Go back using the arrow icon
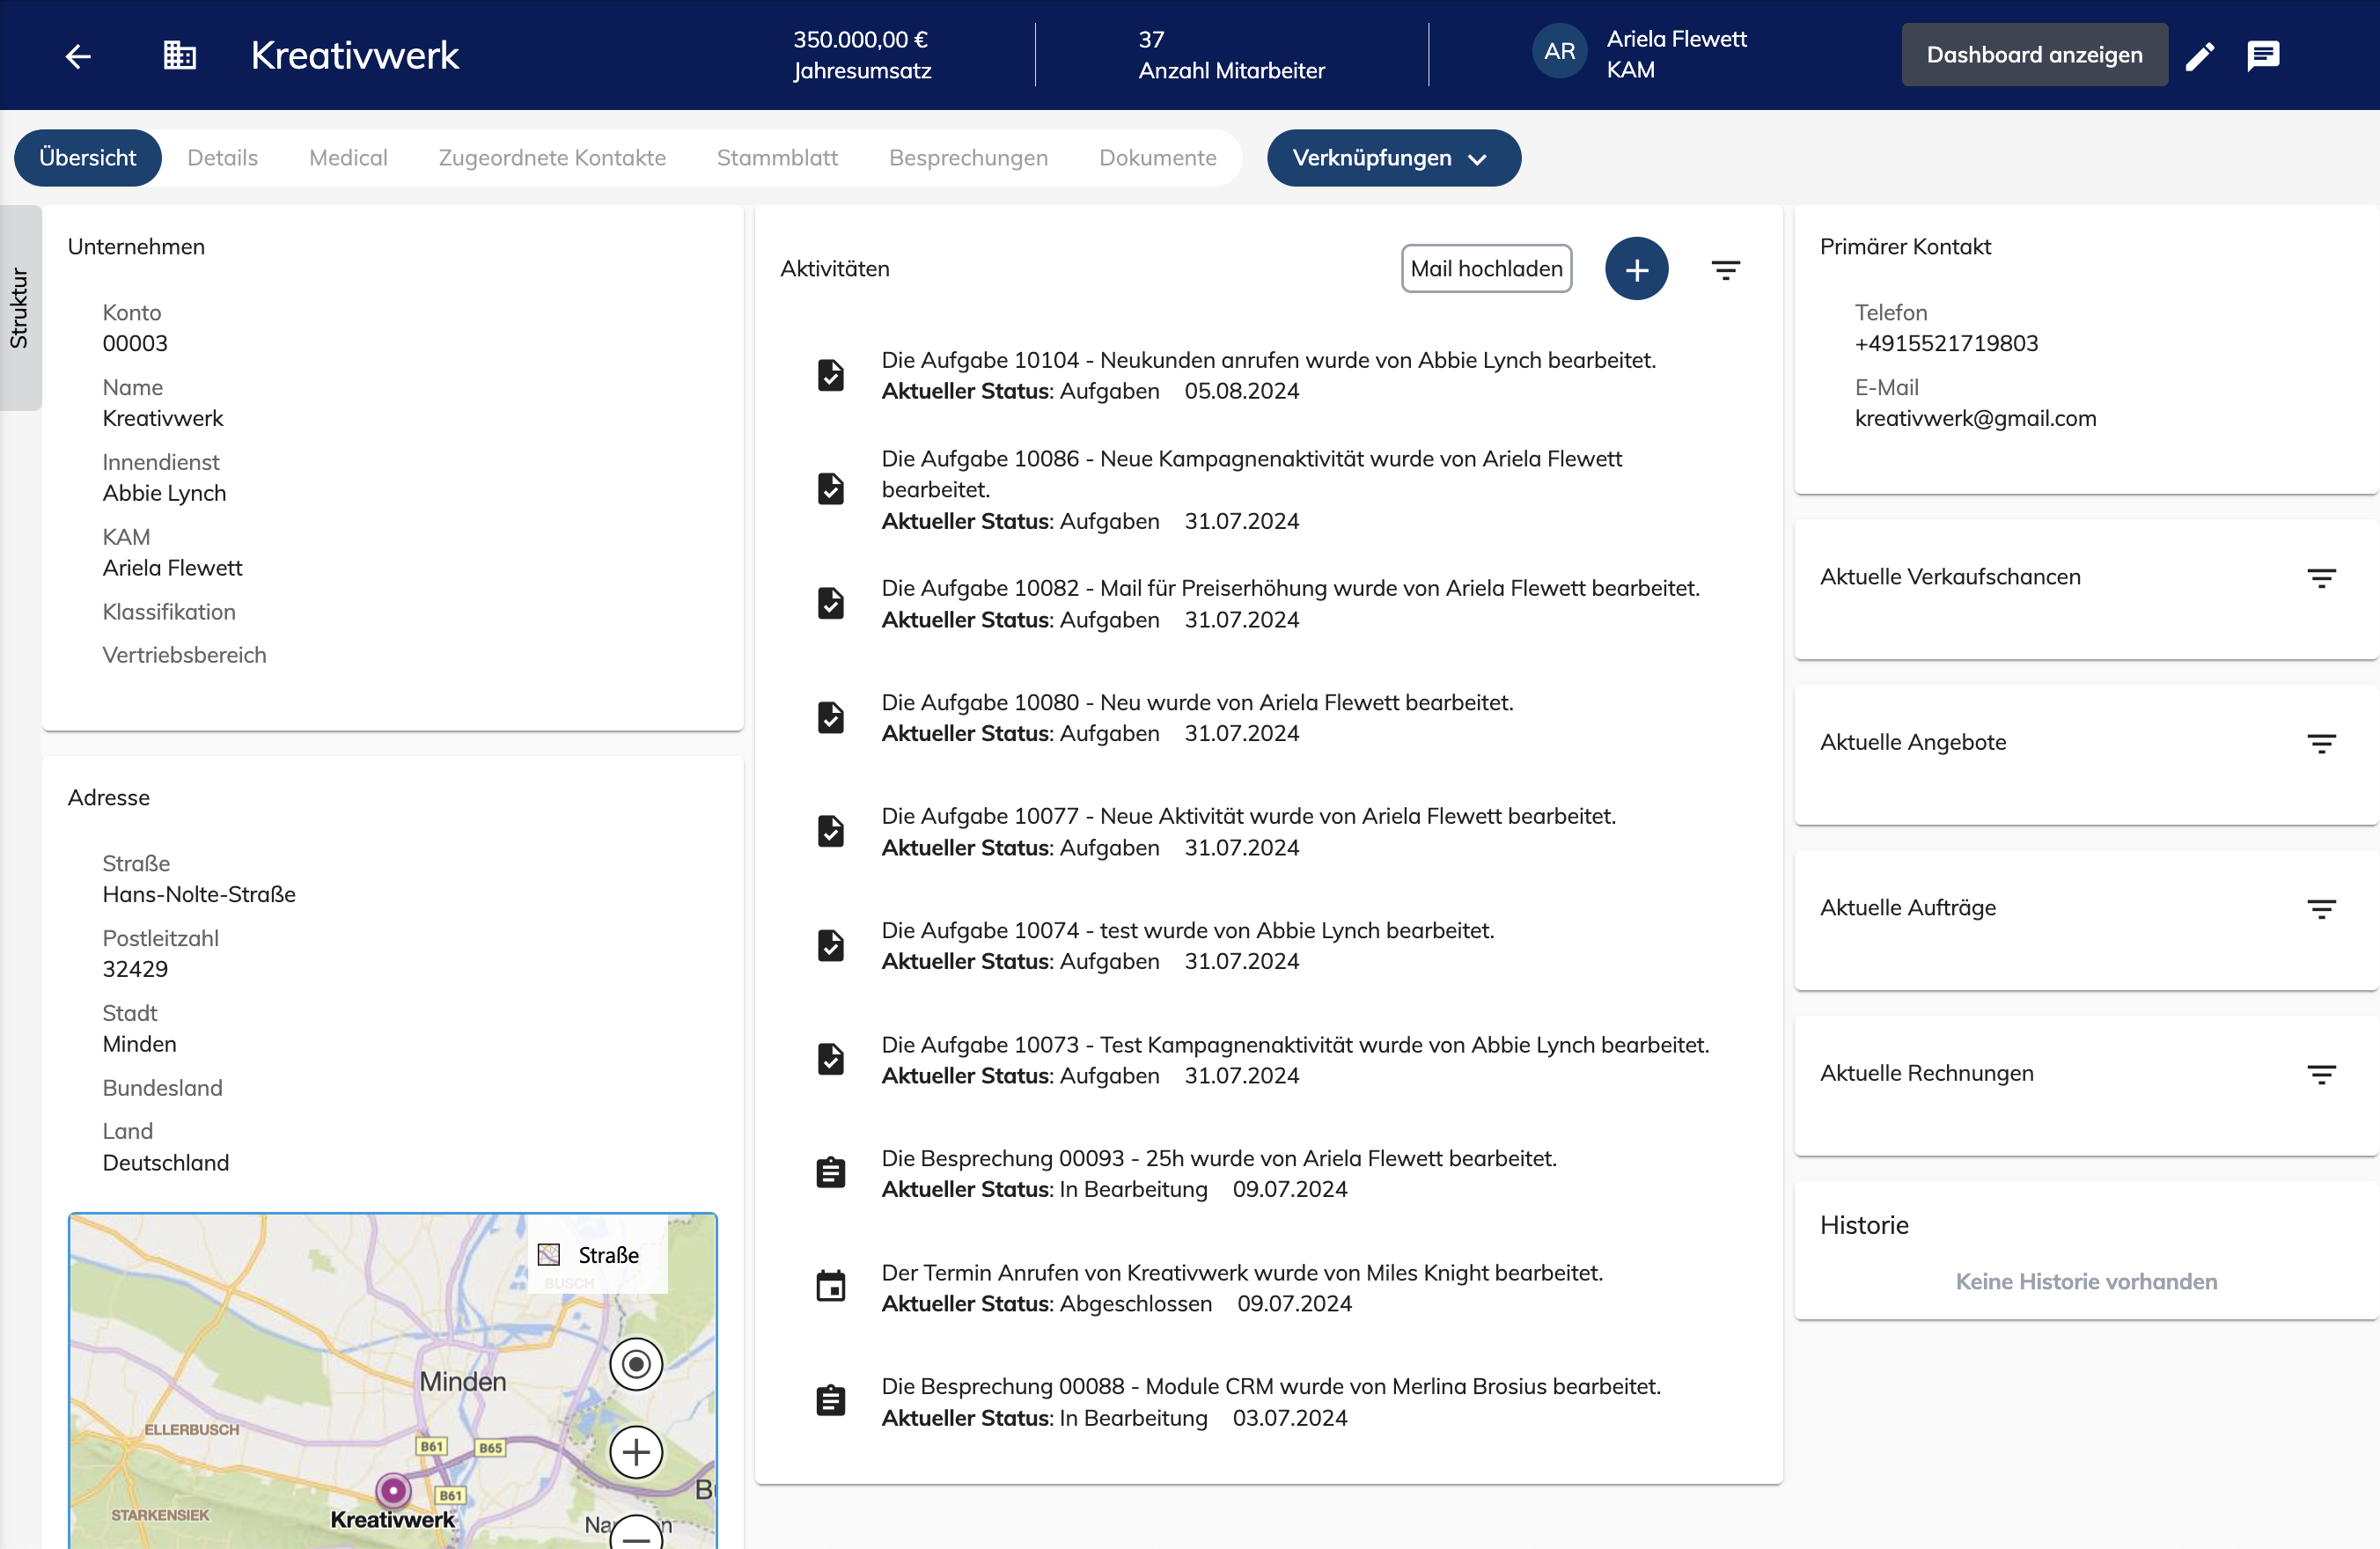 (78, 56)
